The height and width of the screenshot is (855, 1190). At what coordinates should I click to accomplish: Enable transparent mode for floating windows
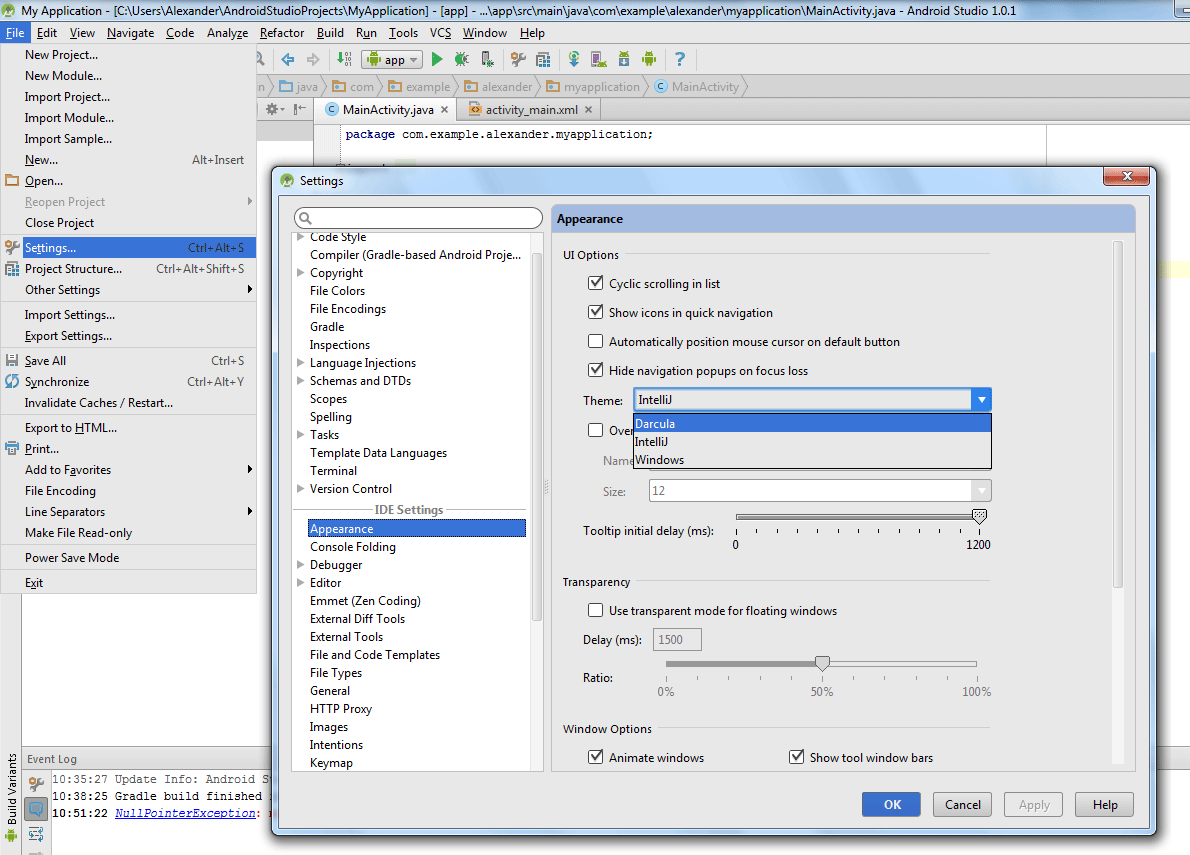point(596,611)
